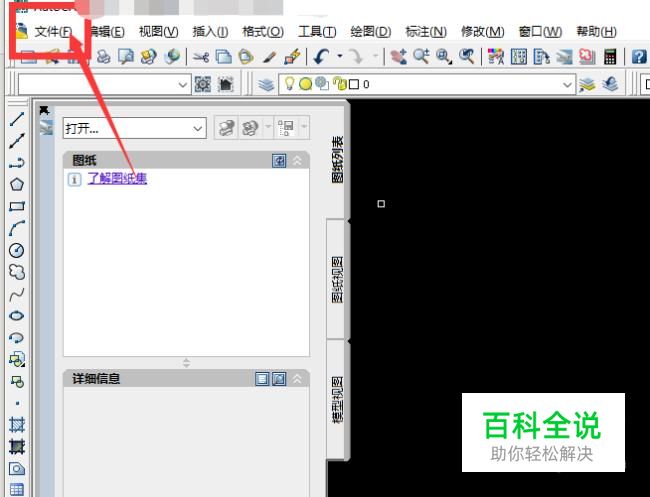Click the Cut scissors icon
This screenshot has width=650, height=497.
[201, 57]
